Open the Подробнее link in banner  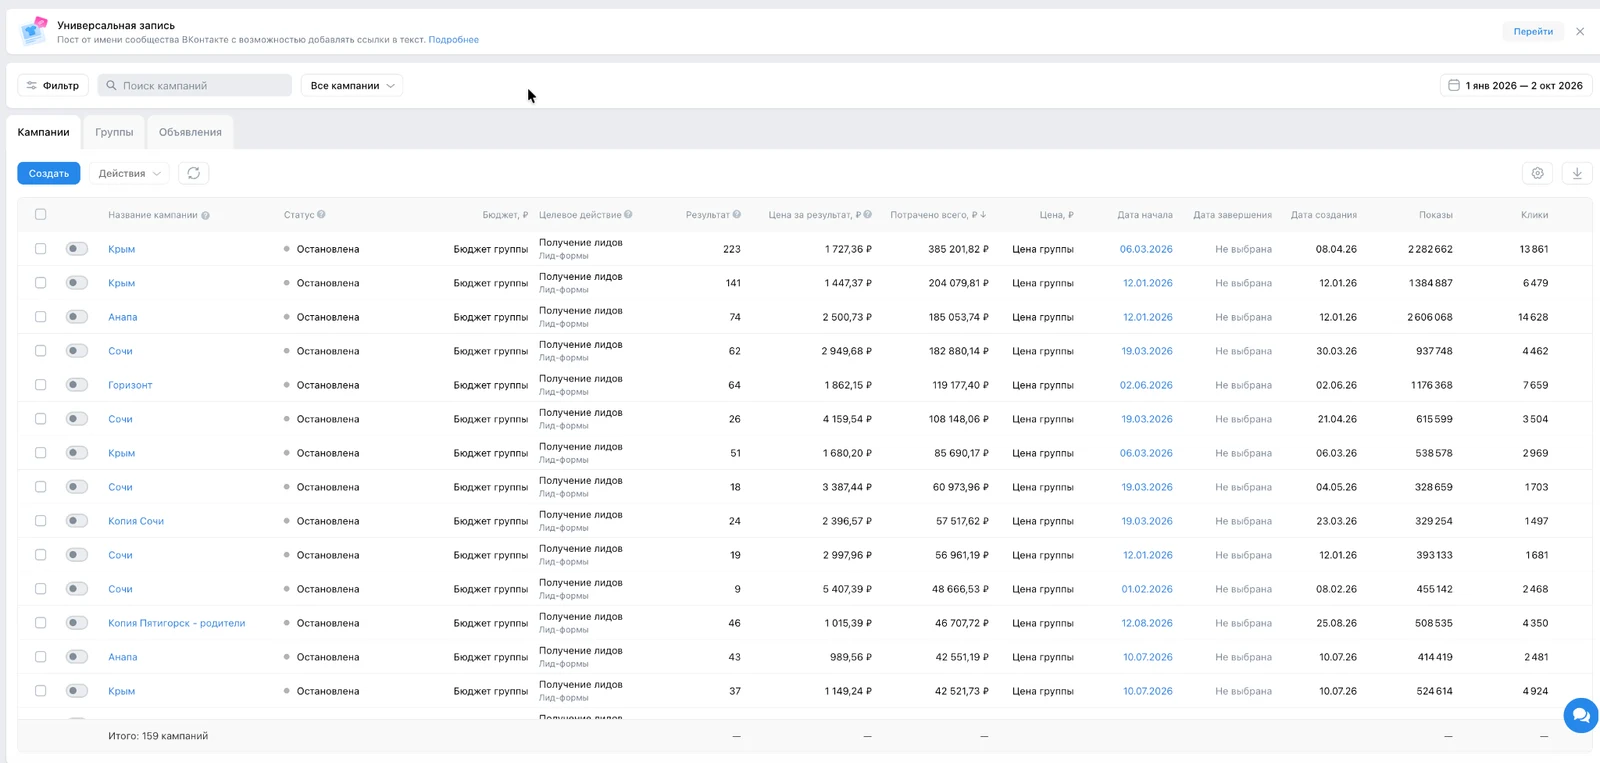[x=454, y=40]
